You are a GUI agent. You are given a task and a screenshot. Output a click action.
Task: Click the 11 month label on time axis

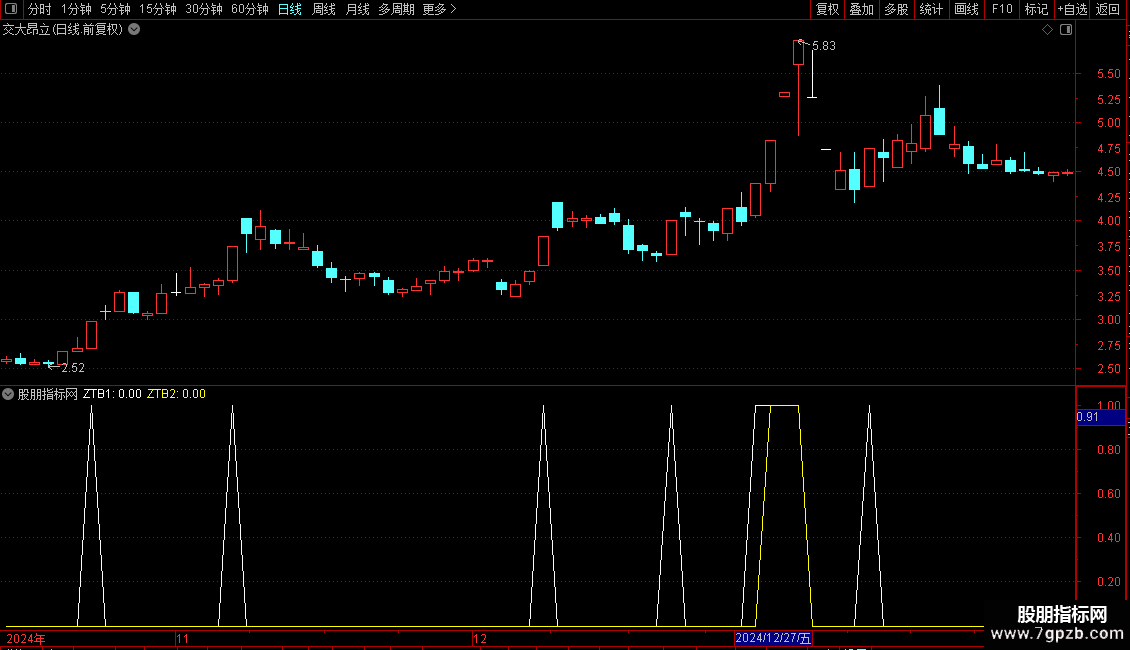[x=183, y=638]
